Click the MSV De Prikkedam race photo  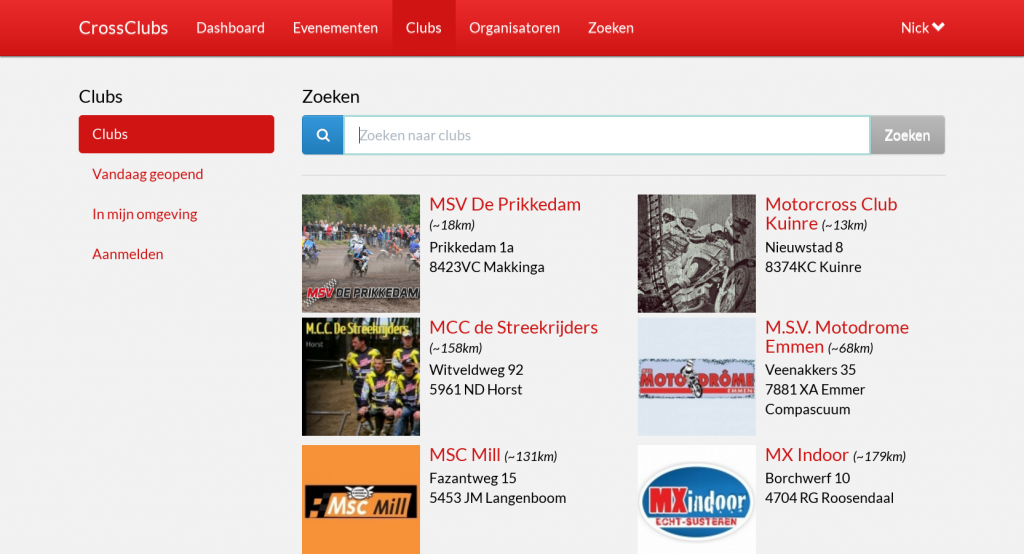tap(360, 253)
